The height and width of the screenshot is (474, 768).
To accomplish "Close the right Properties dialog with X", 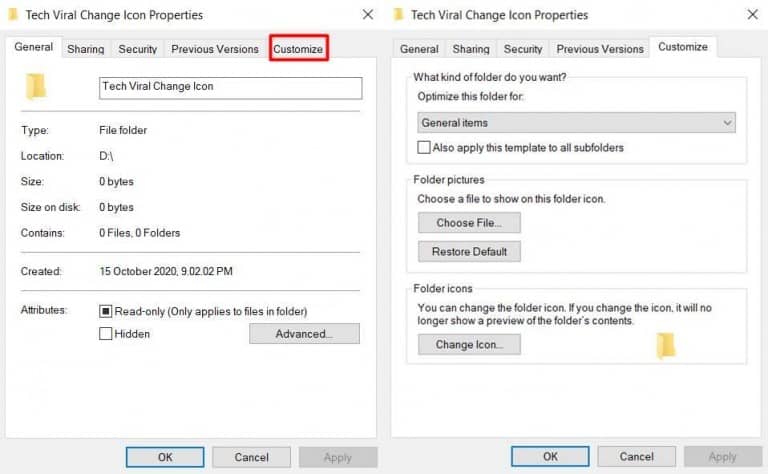I will point(751,15).
